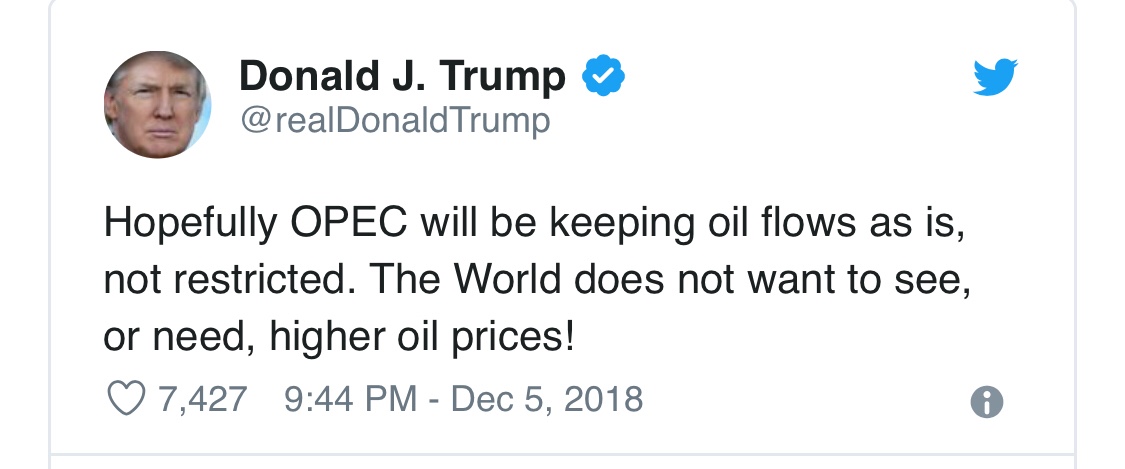Click the word OPEC in the tweet

click(349, 223)
